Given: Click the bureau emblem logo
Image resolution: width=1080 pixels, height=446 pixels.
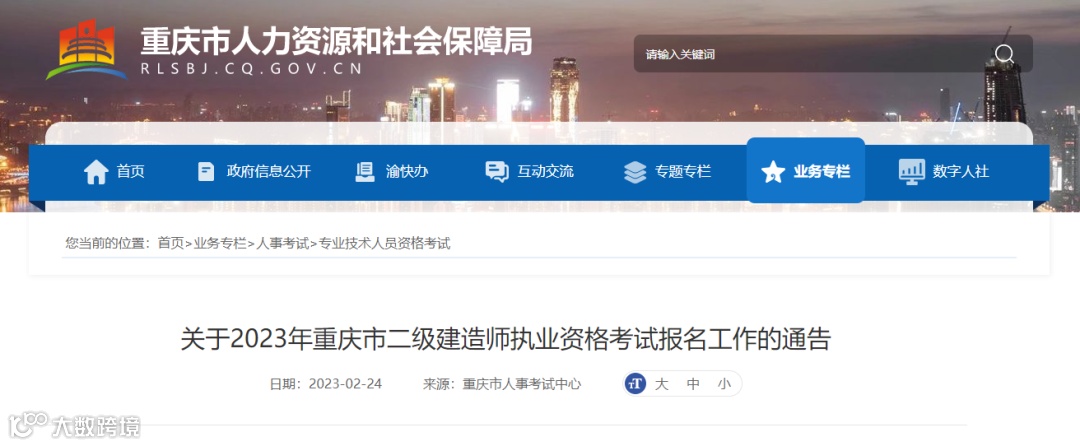Looking at the screenshot, I should coord(87,50).
